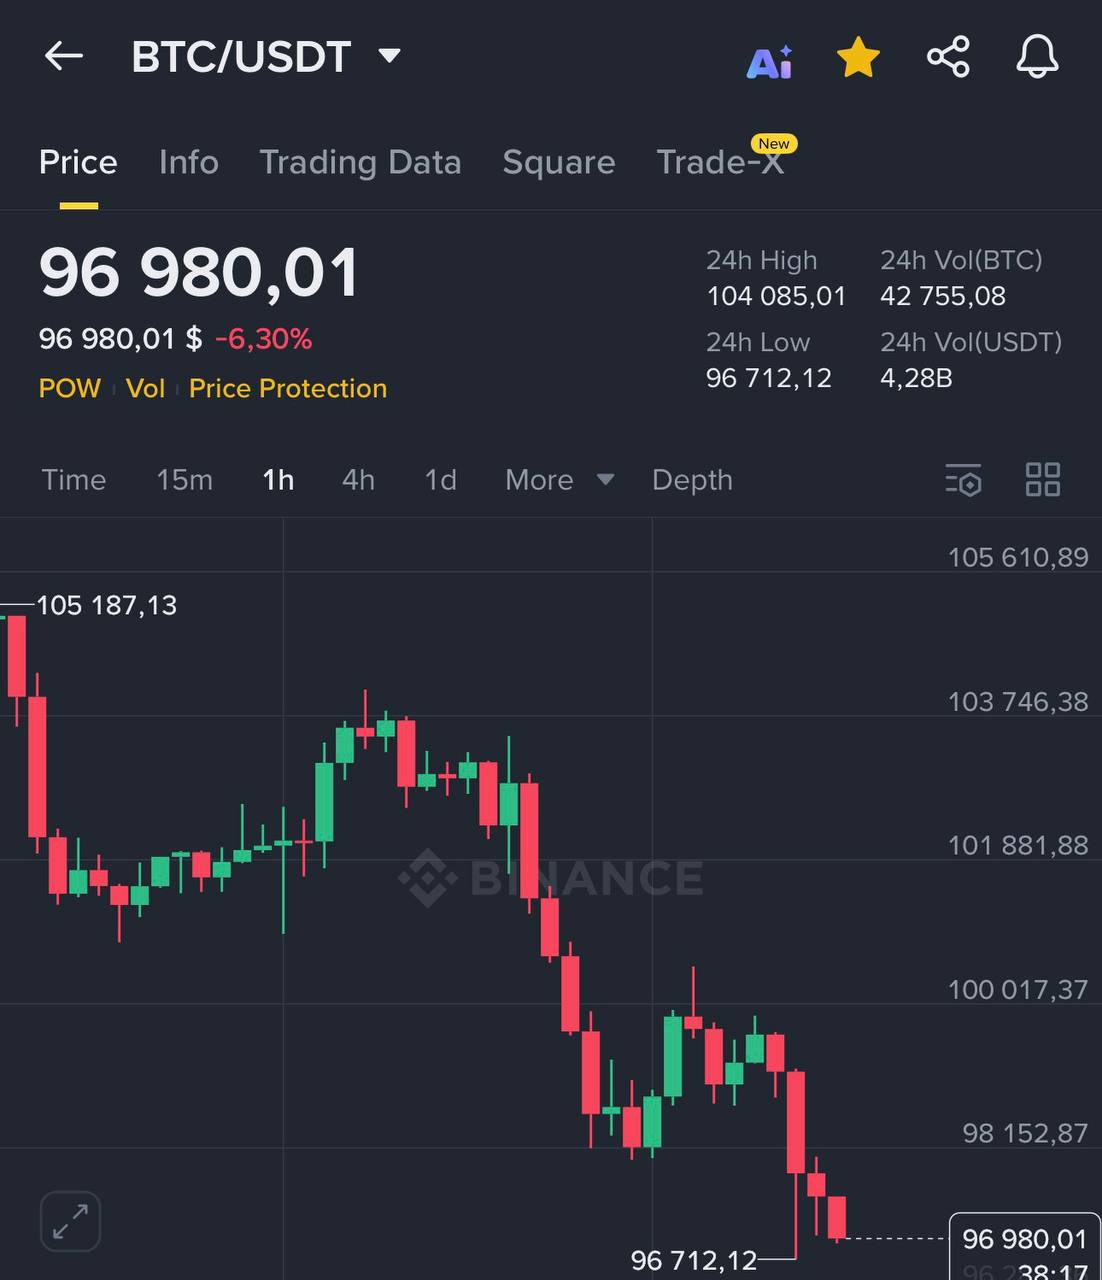Toggle the favorite star for BTC/USDT
The width and height of the screenshot is (1102, 1280).
(858, 58)
